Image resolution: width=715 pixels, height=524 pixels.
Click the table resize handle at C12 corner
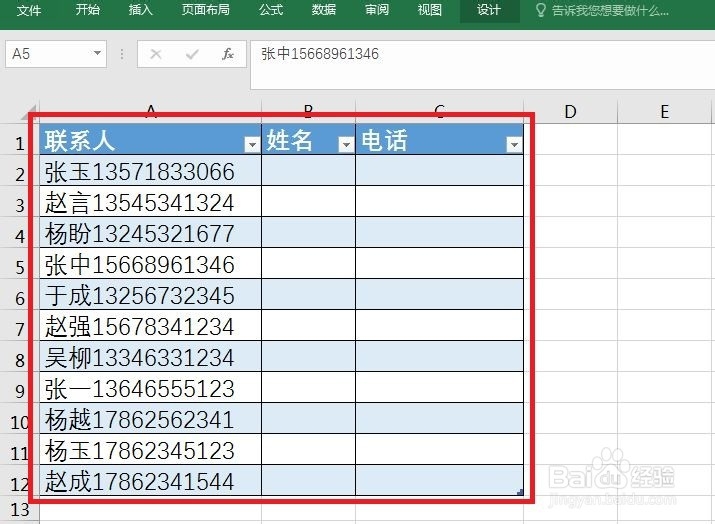click(x=520, y=492)
